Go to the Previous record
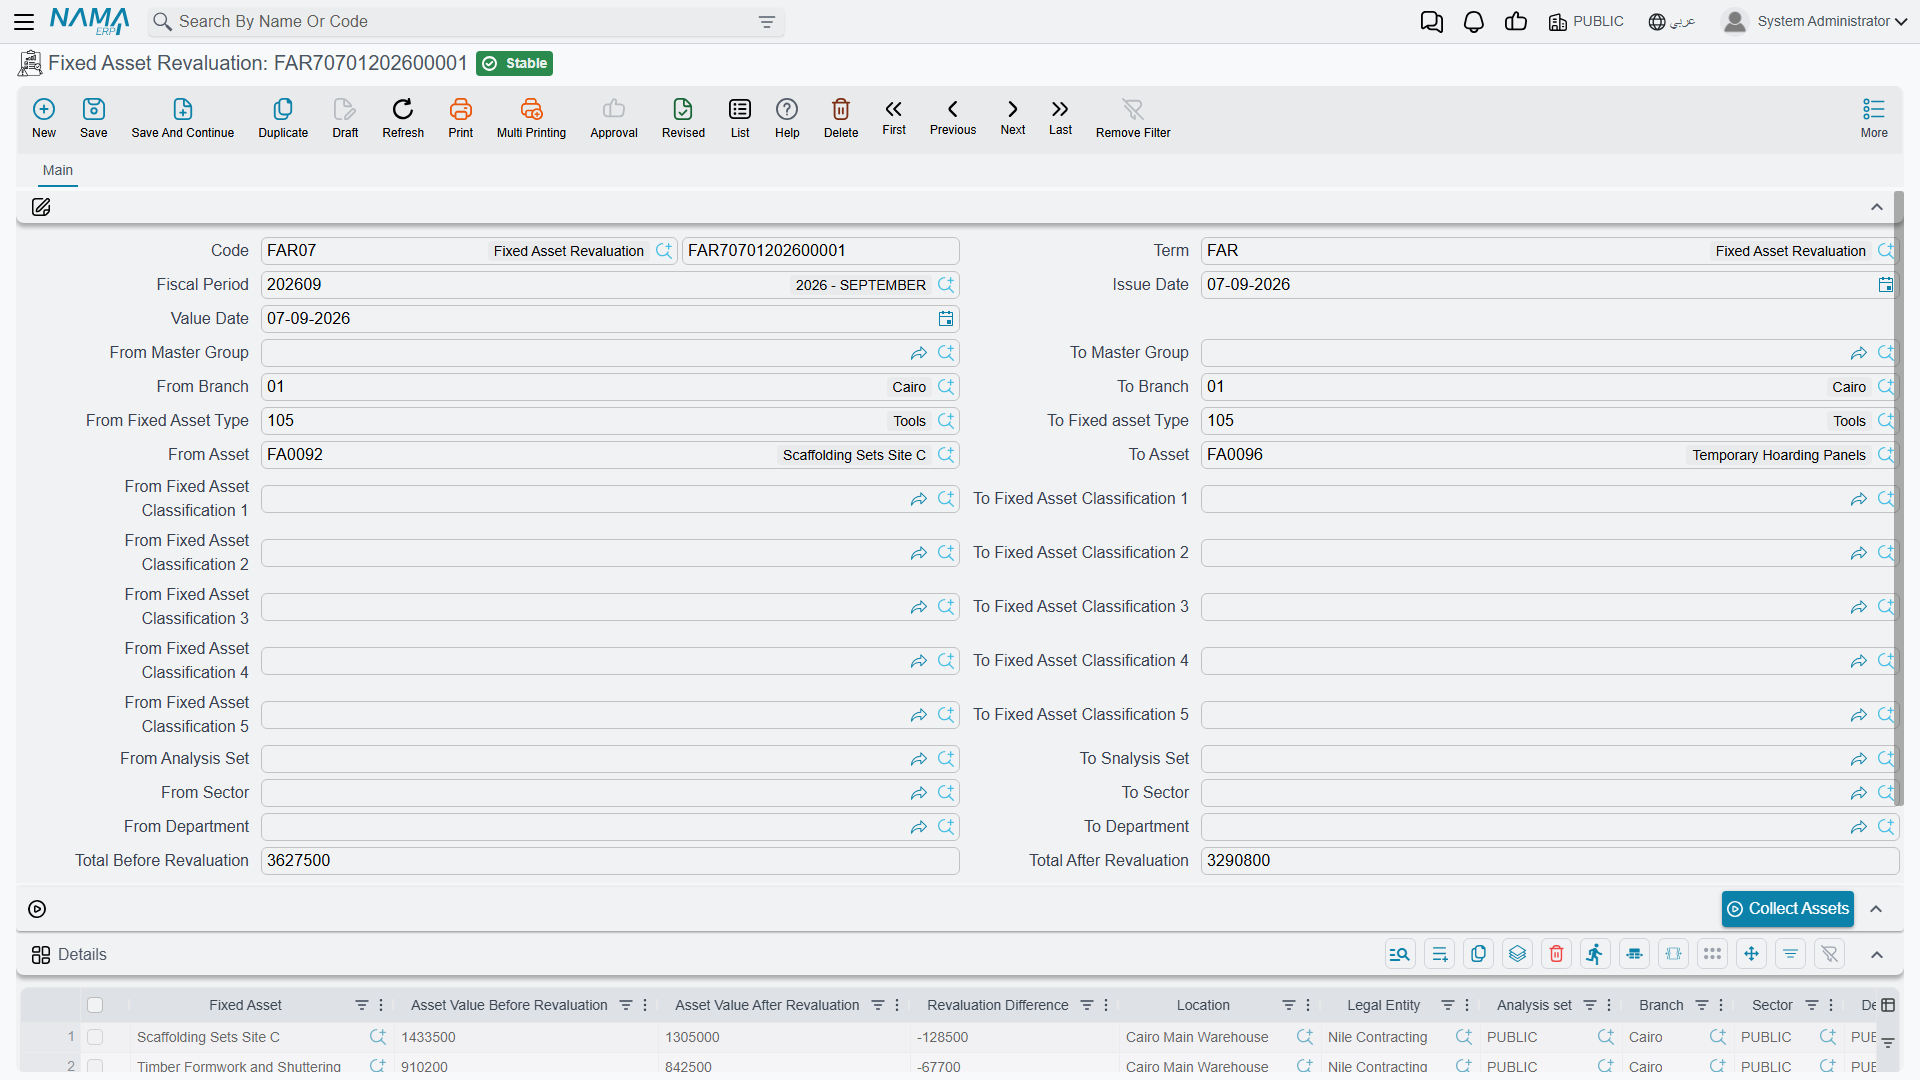Viewport: 1920px width, 1080px height. 953,116
